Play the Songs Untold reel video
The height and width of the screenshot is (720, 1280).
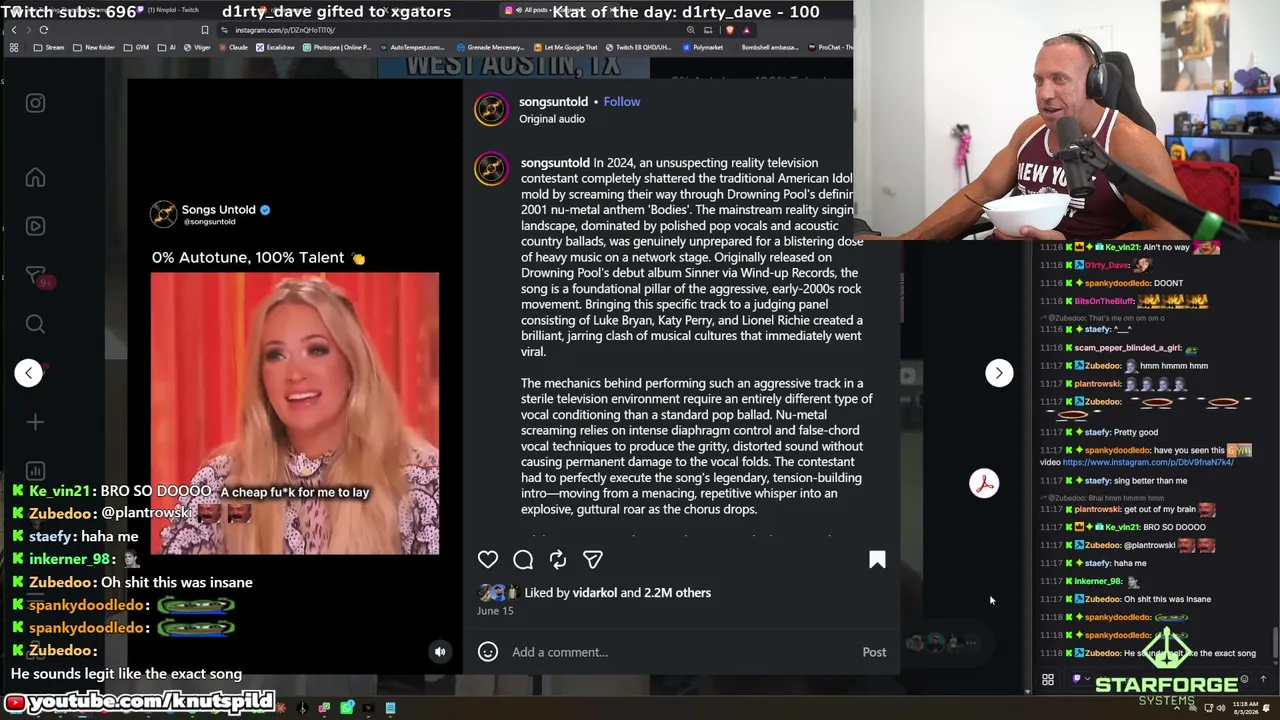pyautogui.click(x=295, y=413)
